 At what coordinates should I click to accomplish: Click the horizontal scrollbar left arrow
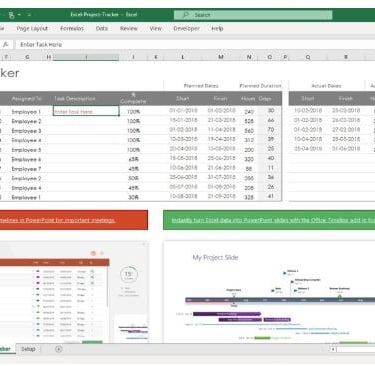[x=333, y=349]
